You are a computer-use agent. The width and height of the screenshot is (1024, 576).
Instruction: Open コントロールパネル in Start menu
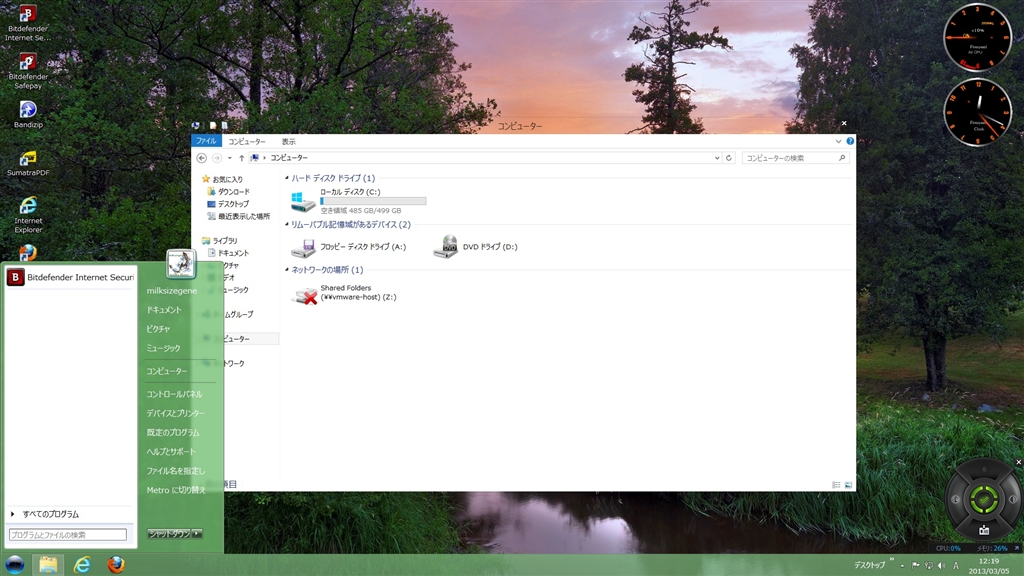pos(174,394)
